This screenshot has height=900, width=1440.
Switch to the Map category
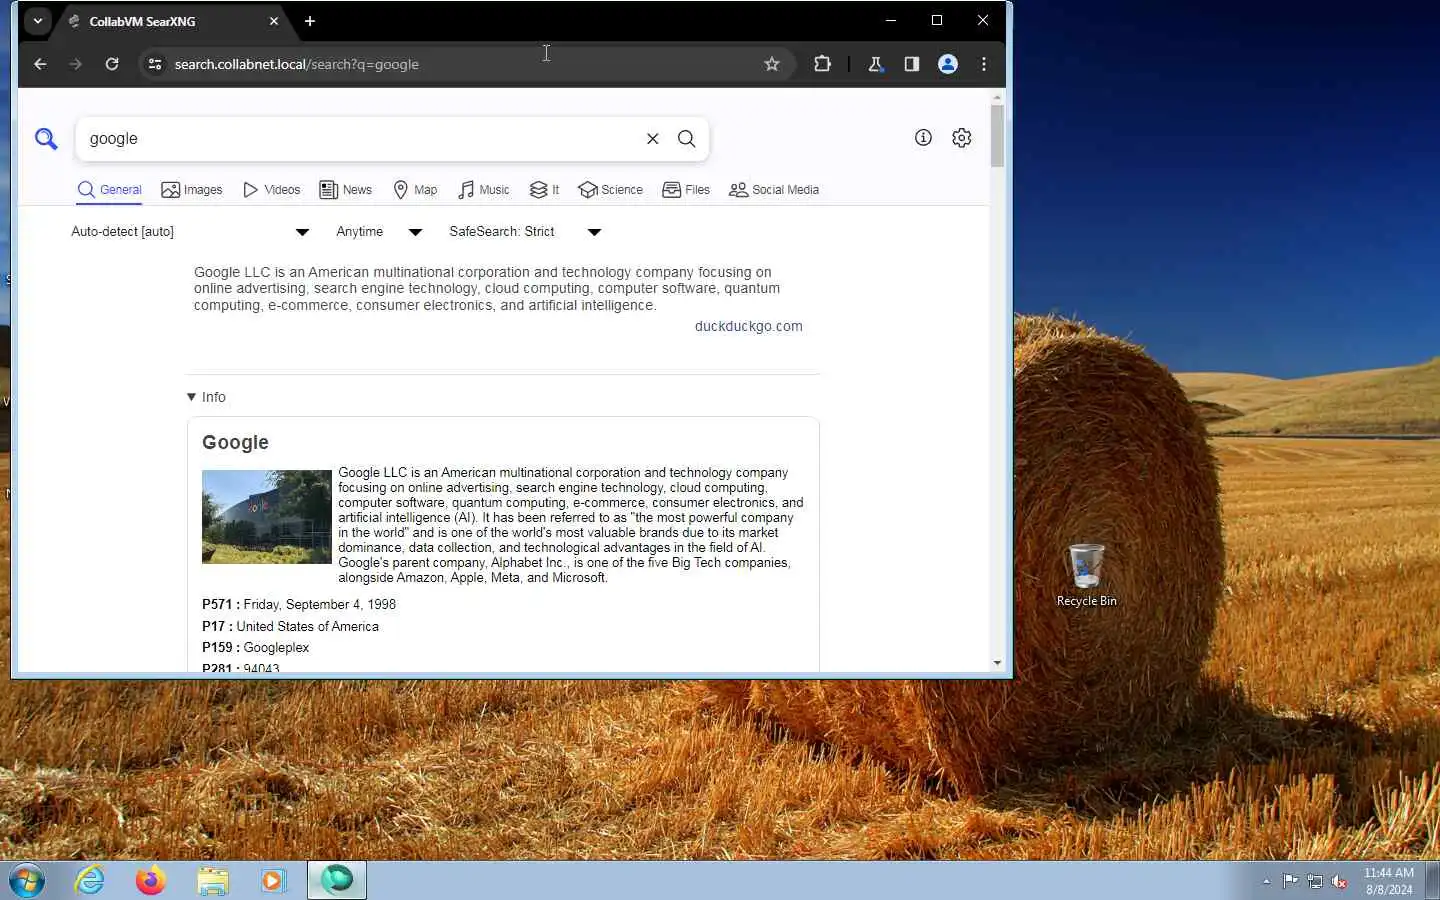415,190
